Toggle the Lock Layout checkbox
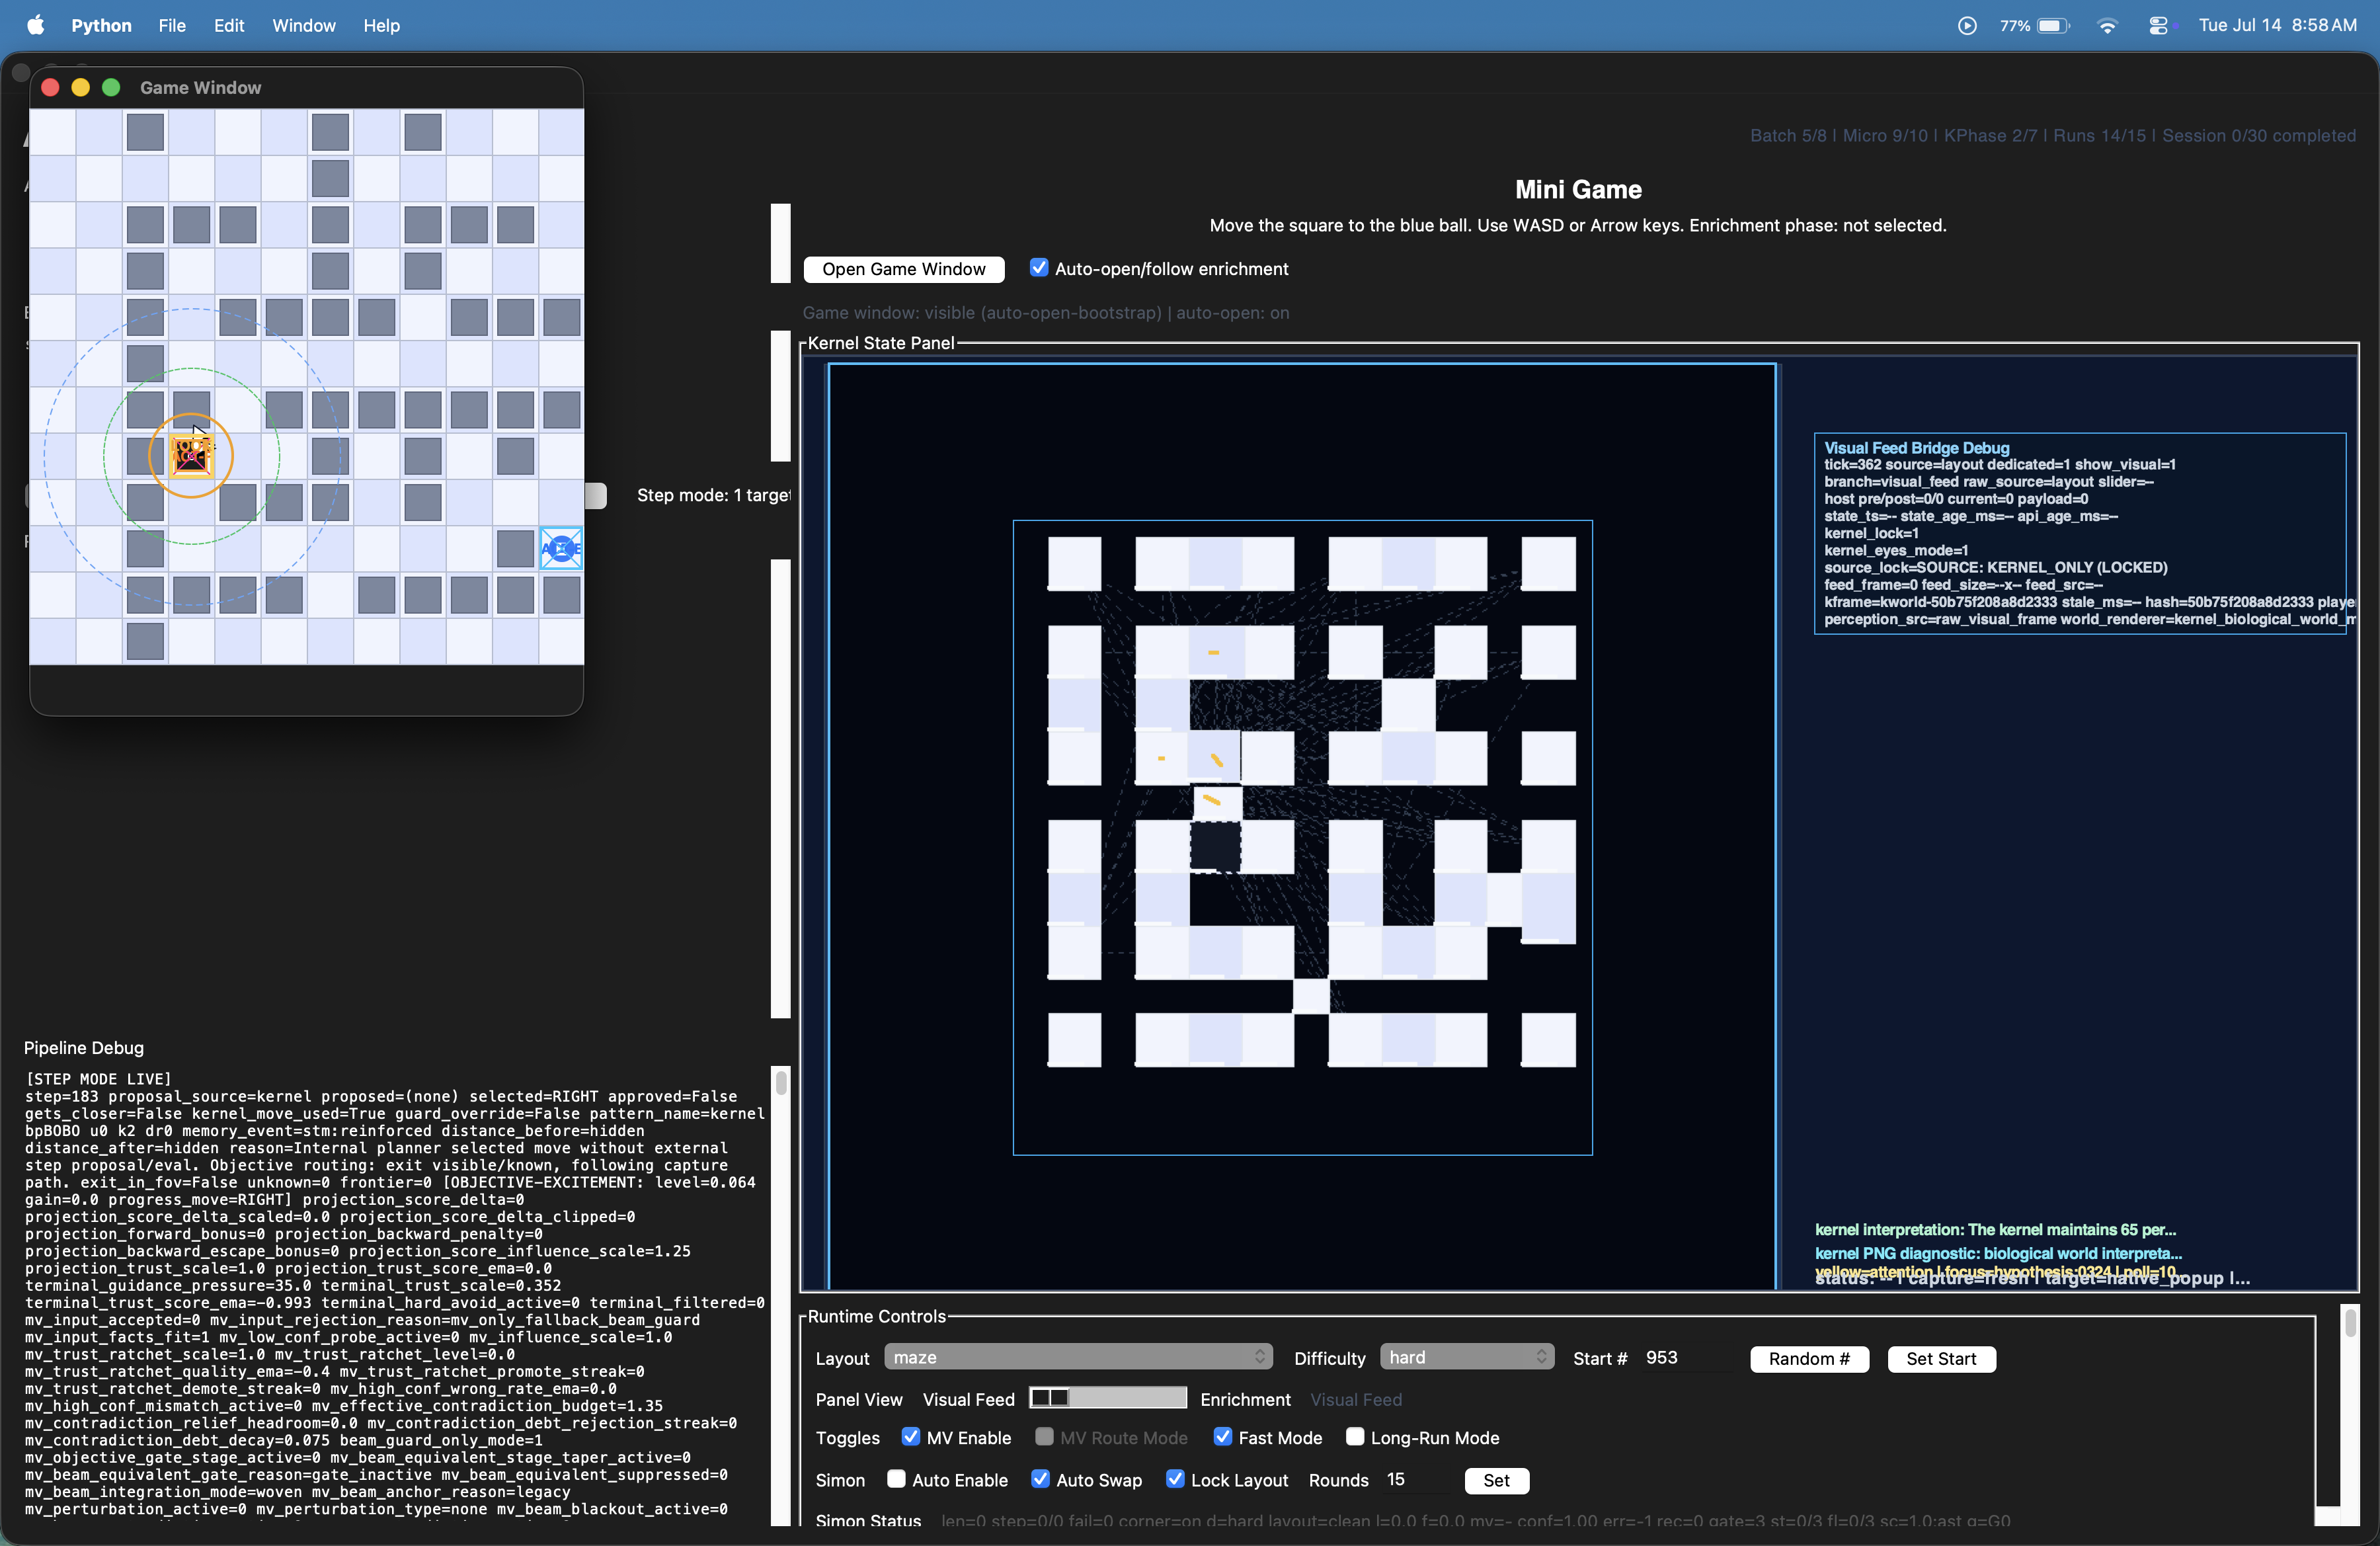Image resolution: width=2380 pixels, height=1546 pixels. click(x=1175, y=1478)
